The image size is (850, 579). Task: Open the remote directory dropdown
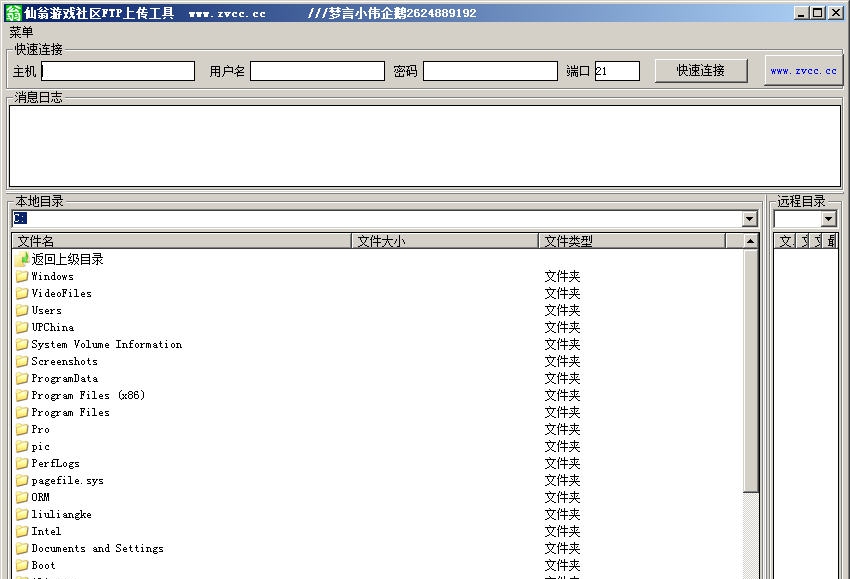point(828,219)
